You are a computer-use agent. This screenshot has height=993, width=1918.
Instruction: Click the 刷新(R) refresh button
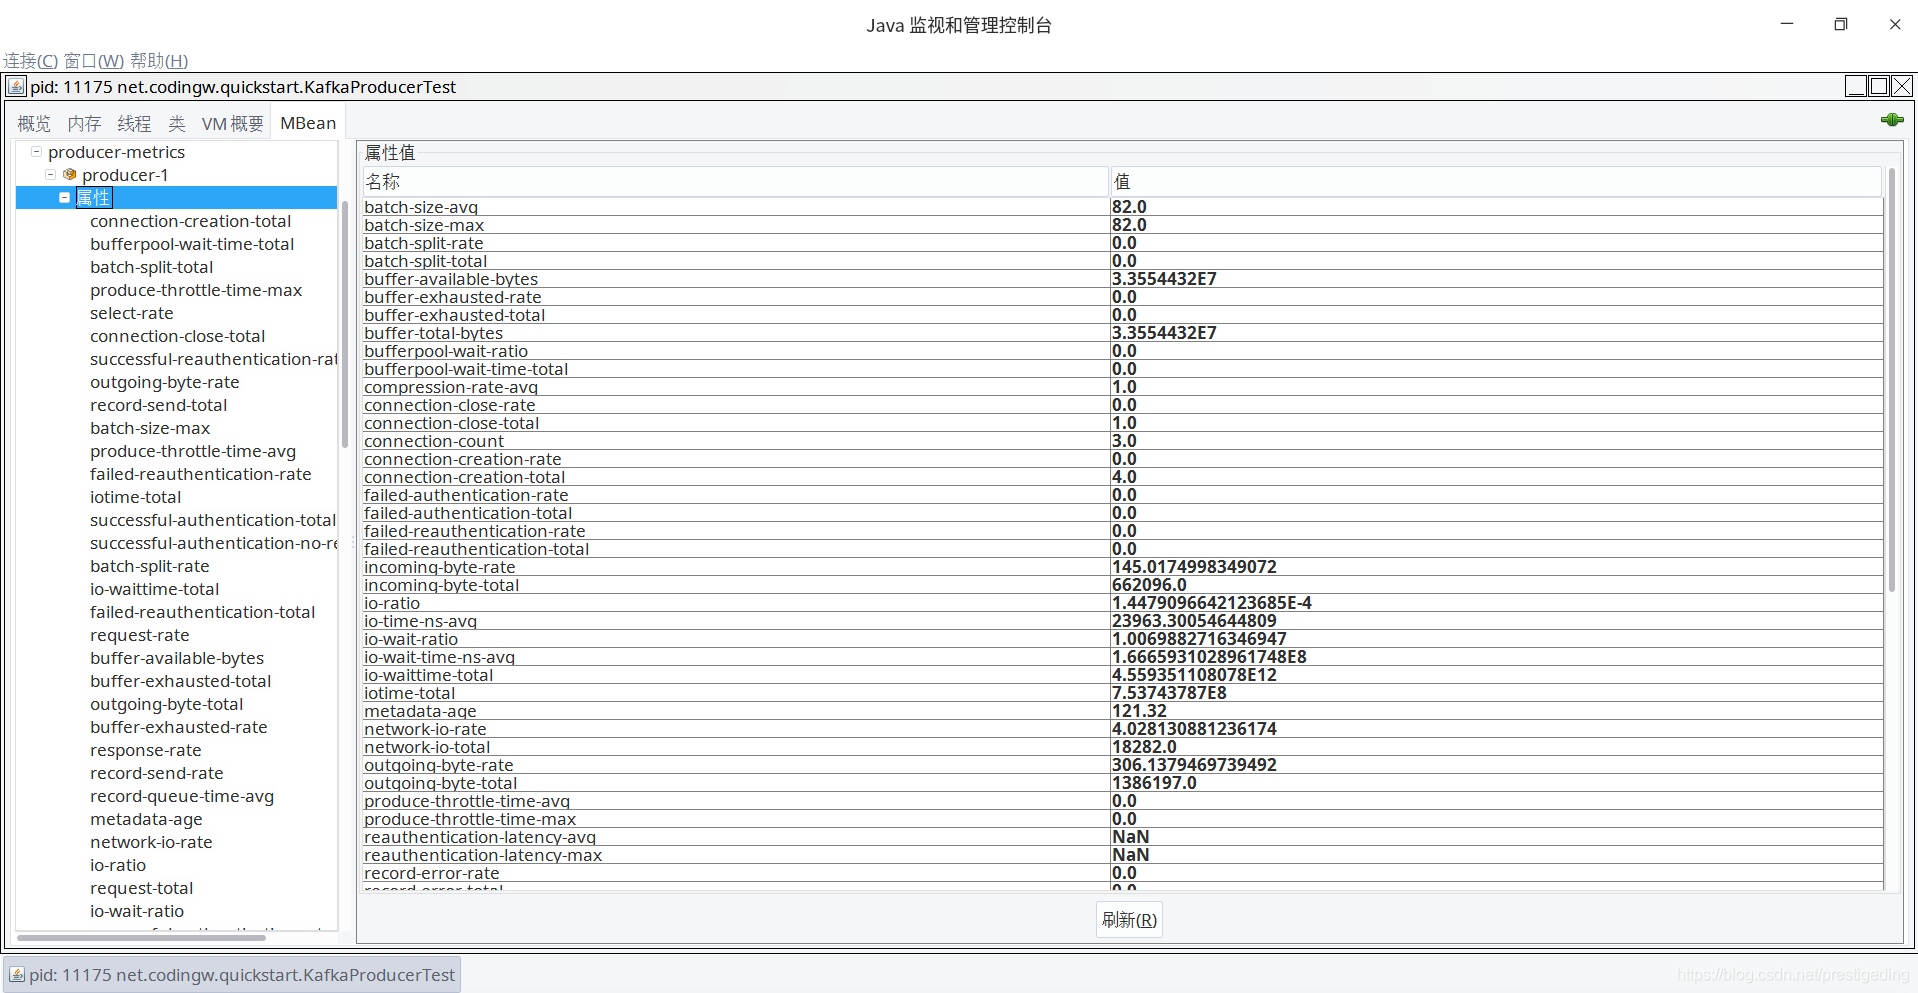click(x=1129, y=920)
